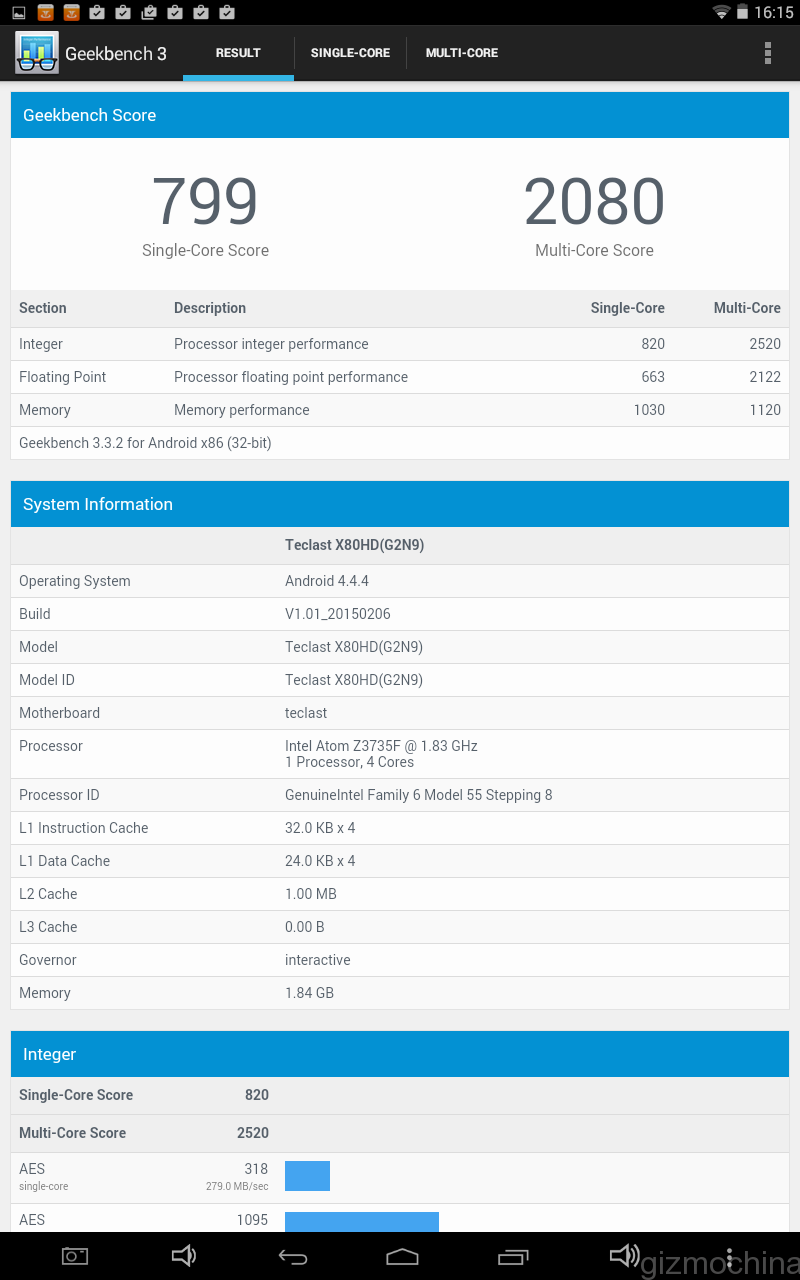
Task: Select the Processor row in System Information
Action: (400, 754)
